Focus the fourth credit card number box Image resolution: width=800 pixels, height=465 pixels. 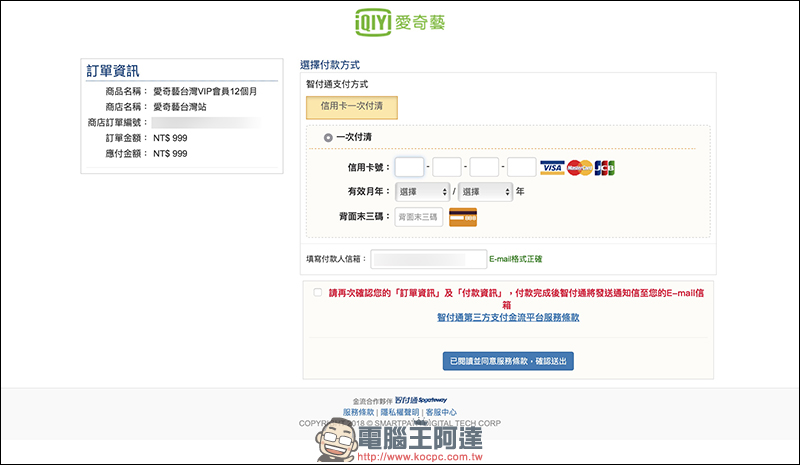tap(521, 167)
